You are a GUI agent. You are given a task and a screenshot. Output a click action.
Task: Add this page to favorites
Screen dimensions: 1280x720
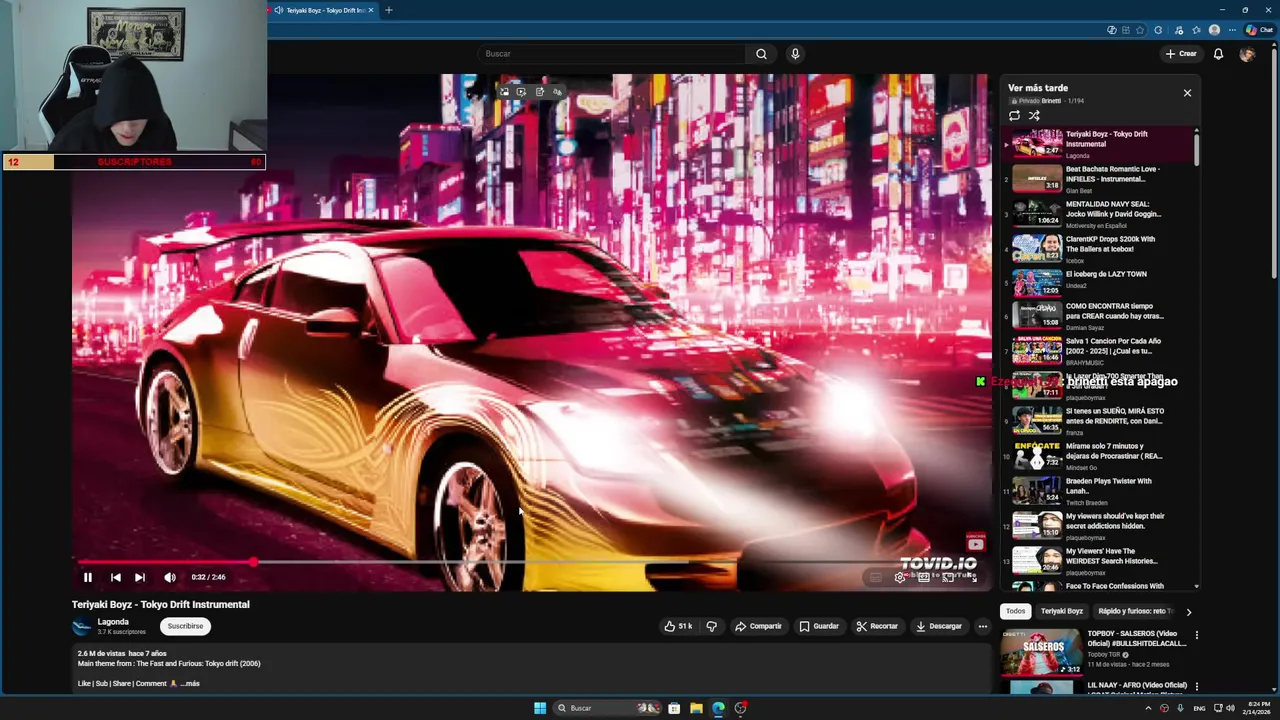click(1140, 30)
